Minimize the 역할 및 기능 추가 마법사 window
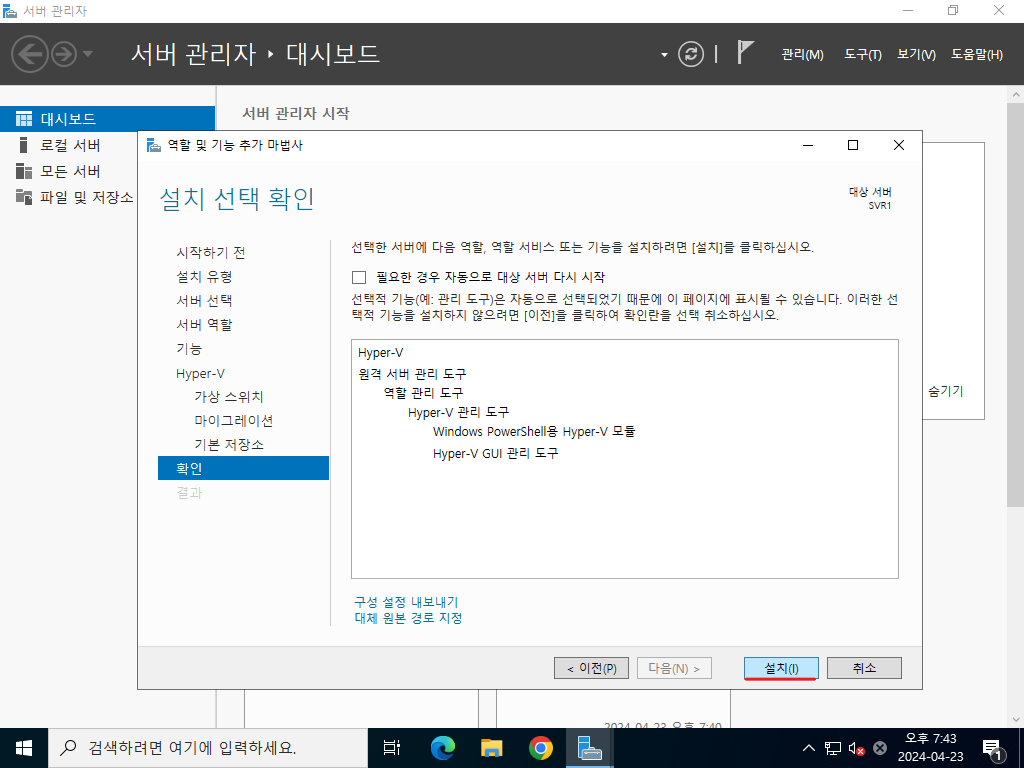This screenshot has width=1024, height=768. (808, 145)
